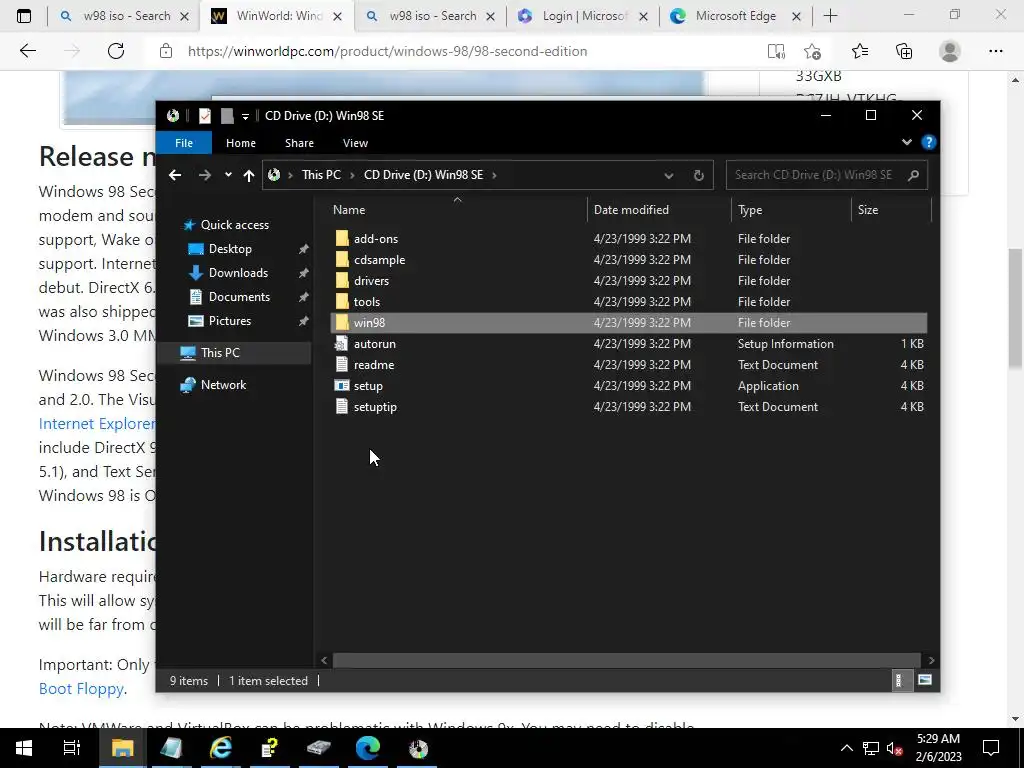Image resolution: width=1024 pixels, height=768 pixels.
Task: Click the taskbar clock
Action: [x=938, y=748]
